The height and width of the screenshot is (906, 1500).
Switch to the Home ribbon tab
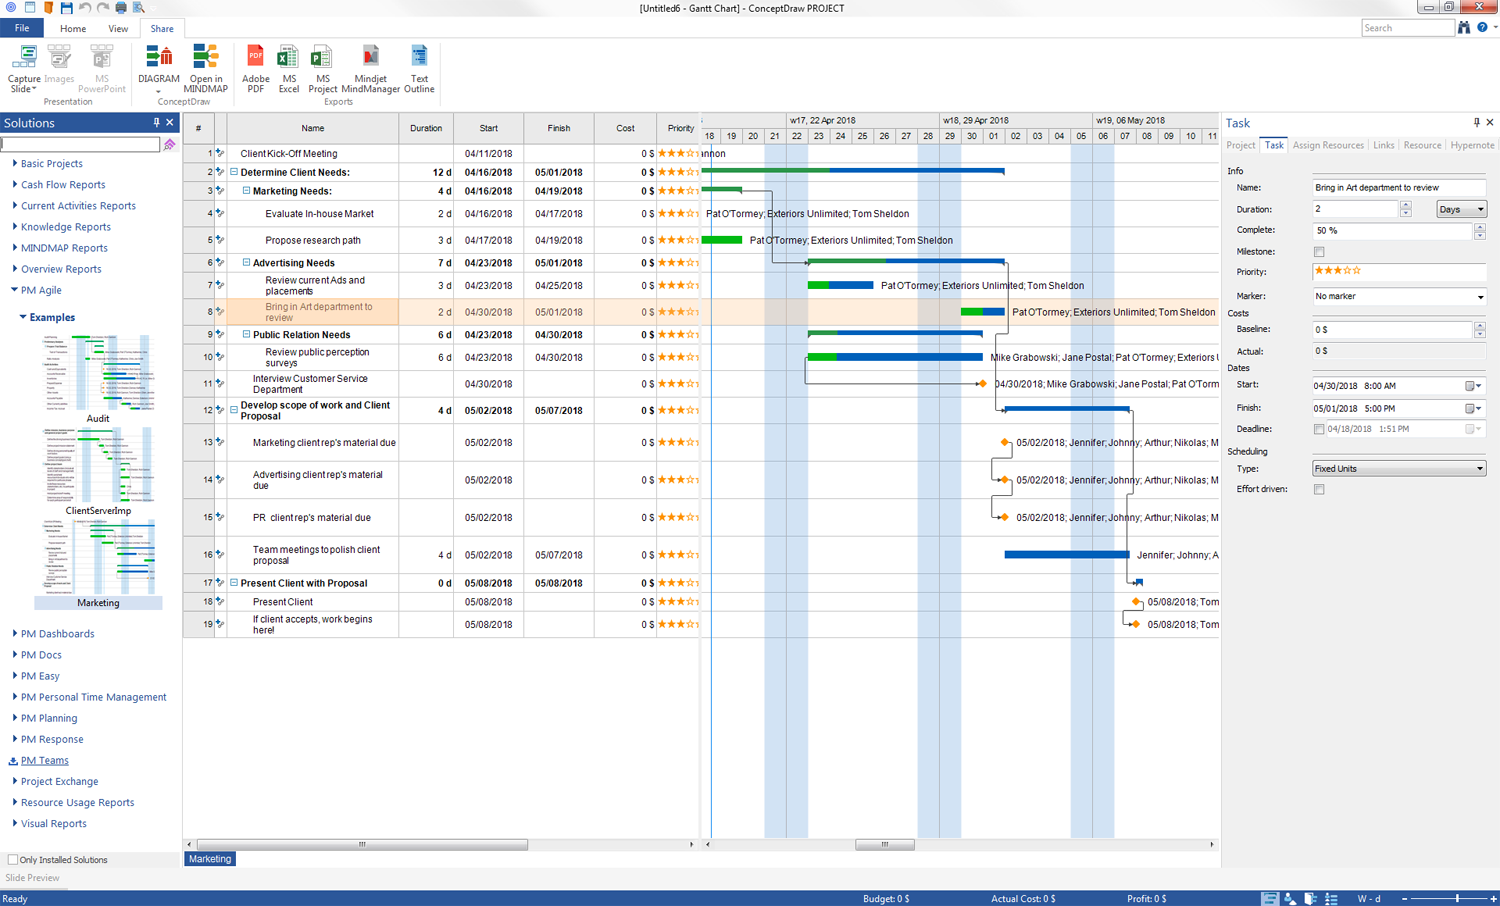tap(73, 29)
